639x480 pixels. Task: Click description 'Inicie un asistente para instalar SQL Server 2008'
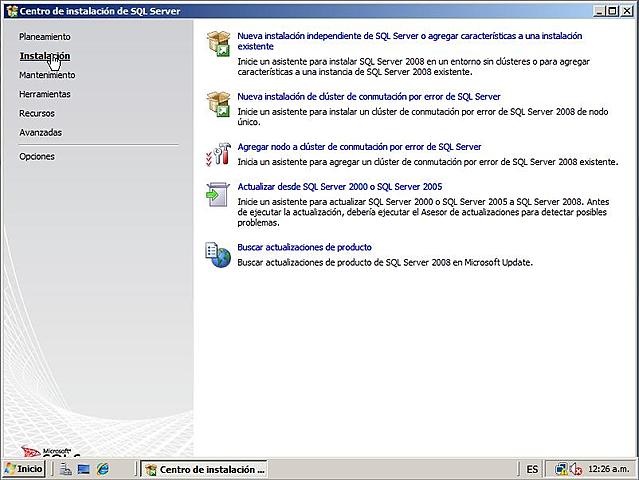click(x=414, y=67)
